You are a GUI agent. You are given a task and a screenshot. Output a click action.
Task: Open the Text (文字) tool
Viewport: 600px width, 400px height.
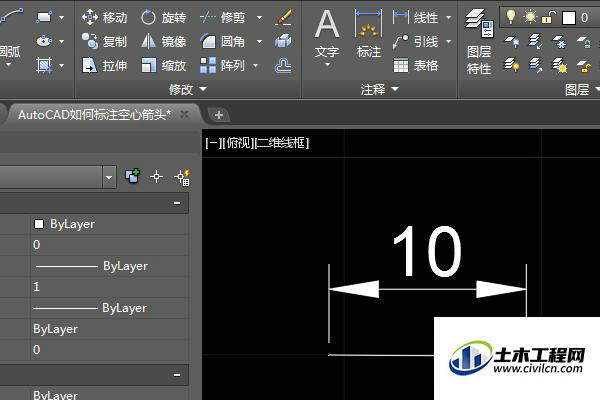(327, 34)
